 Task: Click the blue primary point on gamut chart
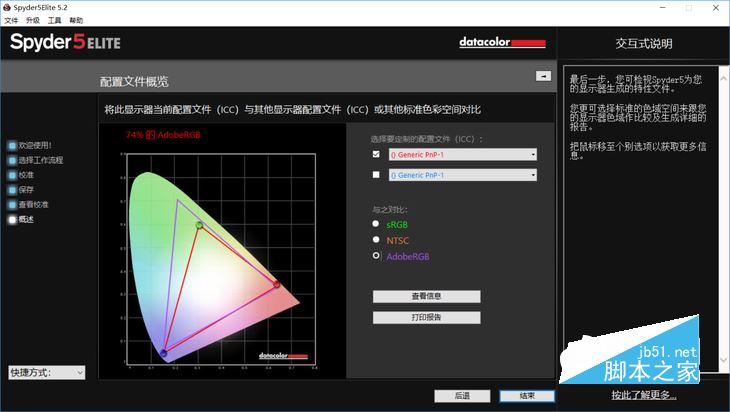pyautogui.click(x=163, y=353)
